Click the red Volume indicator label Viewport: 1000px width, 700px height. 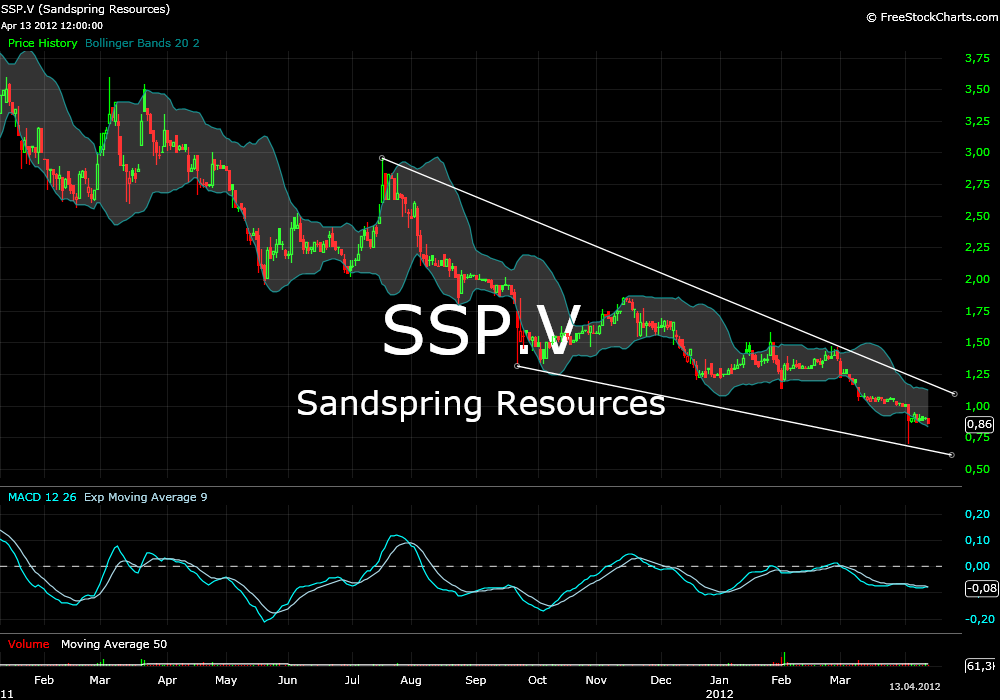tap(29, 645)
